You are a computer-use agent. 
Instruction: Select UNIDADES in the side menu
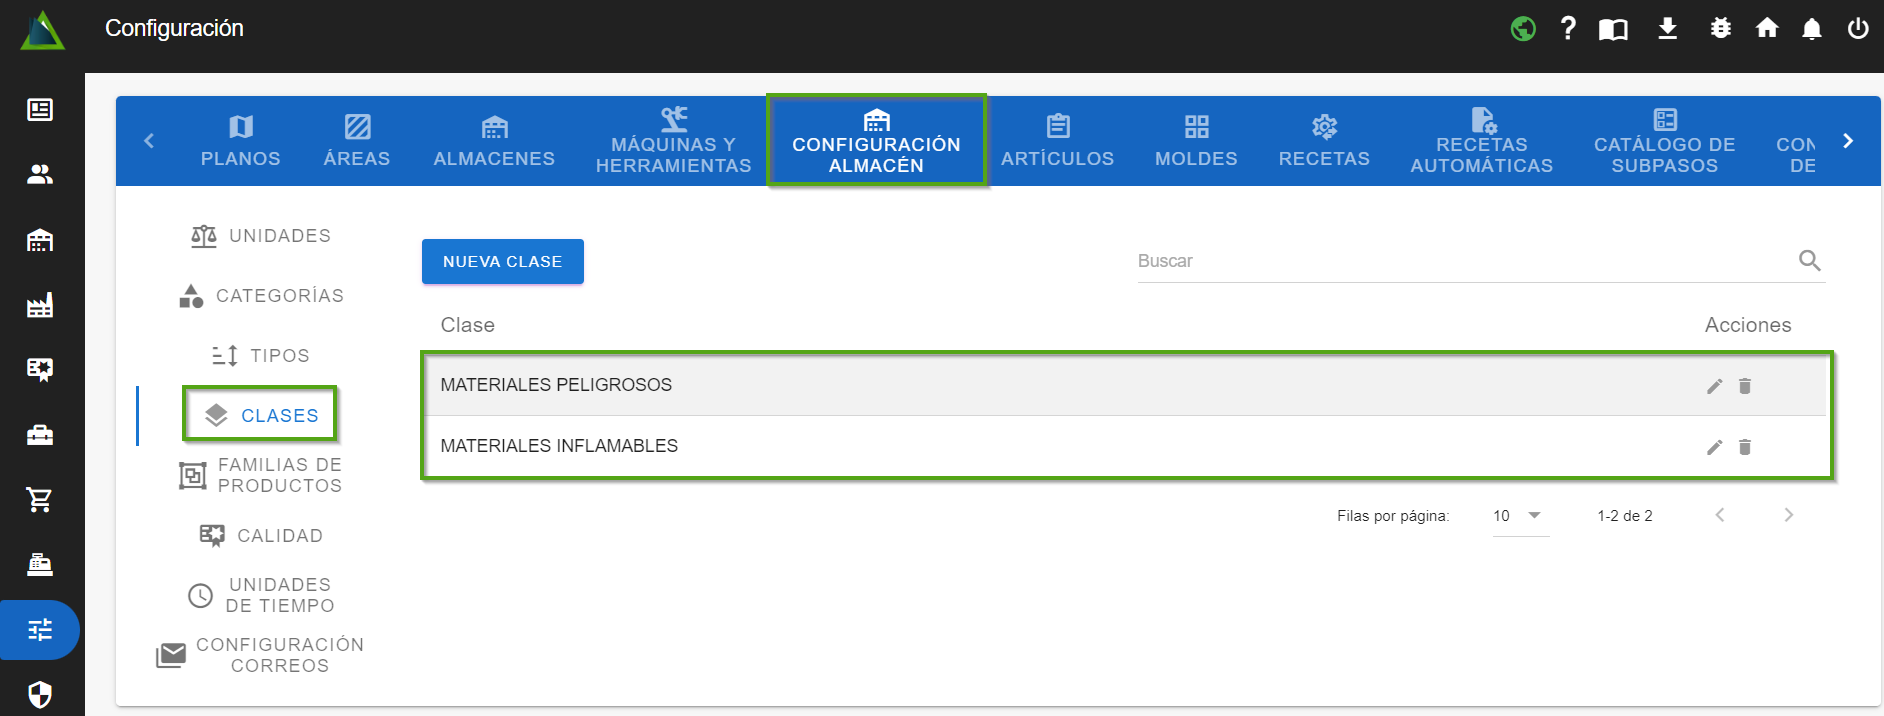tap(261, 236)
